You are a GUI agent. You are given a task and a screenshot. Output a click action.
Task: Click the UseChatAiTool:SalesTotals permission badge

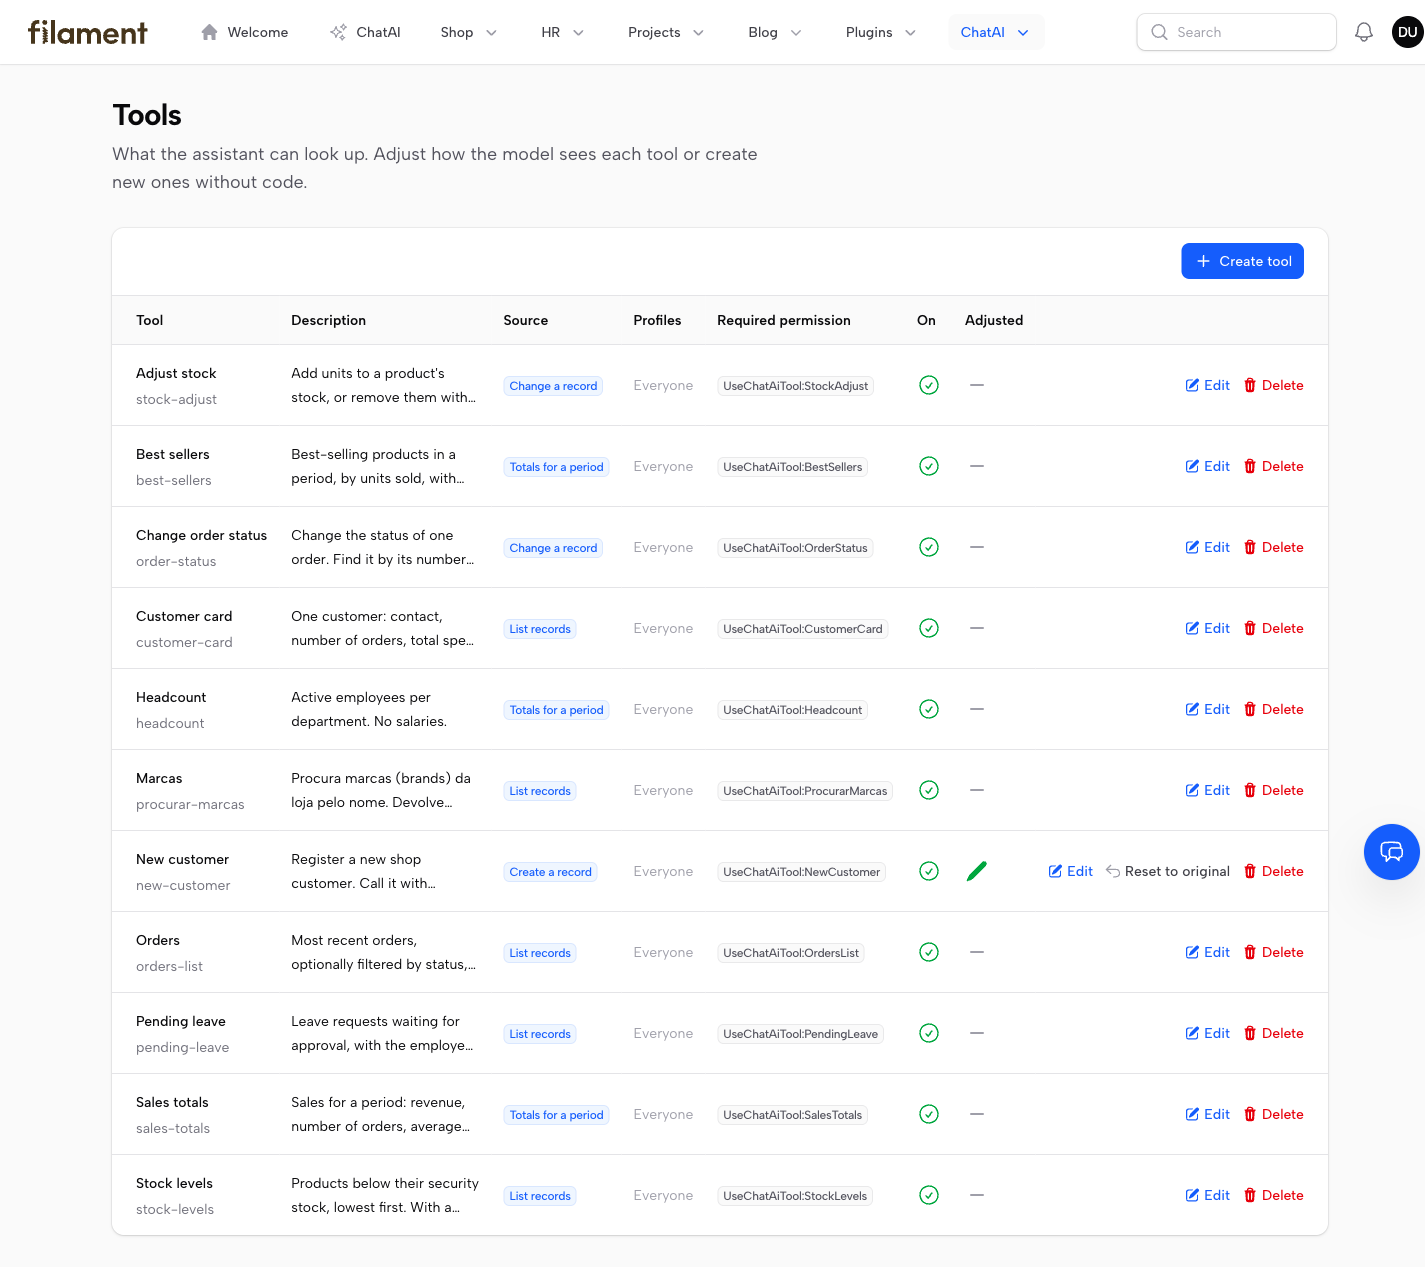793,1115
